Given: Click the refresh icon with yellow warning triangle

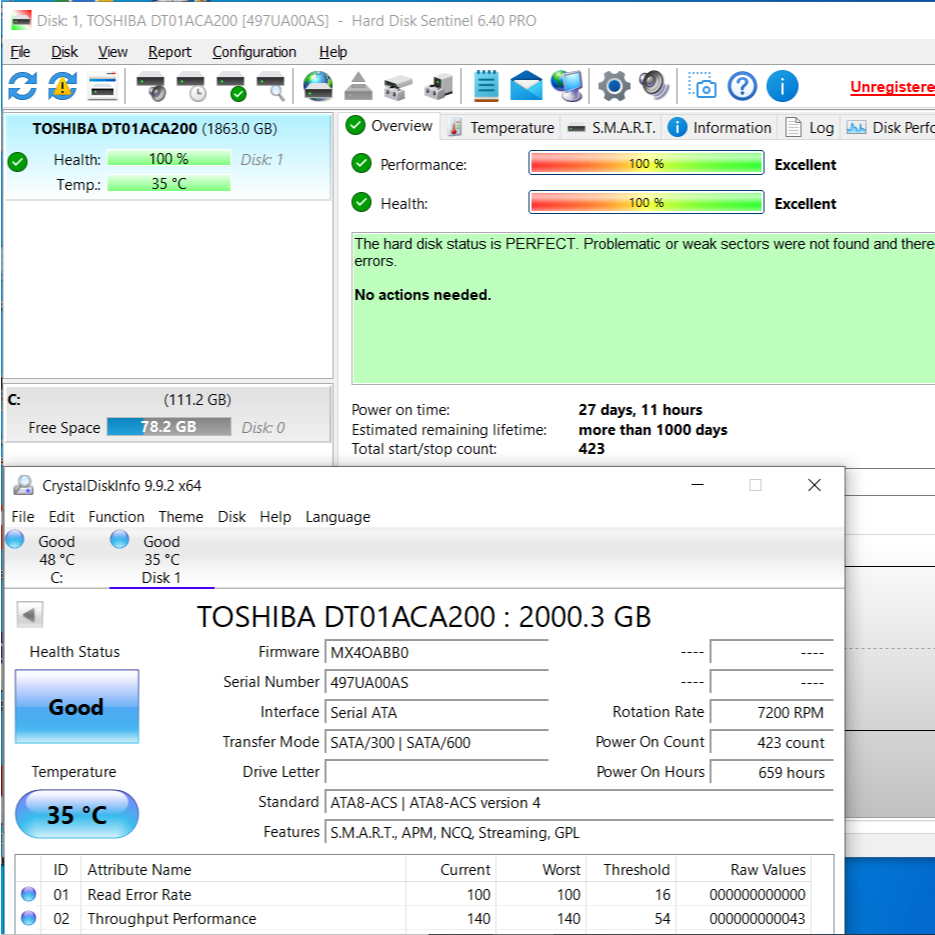Looking at the screenshot, I should point(63,86).
